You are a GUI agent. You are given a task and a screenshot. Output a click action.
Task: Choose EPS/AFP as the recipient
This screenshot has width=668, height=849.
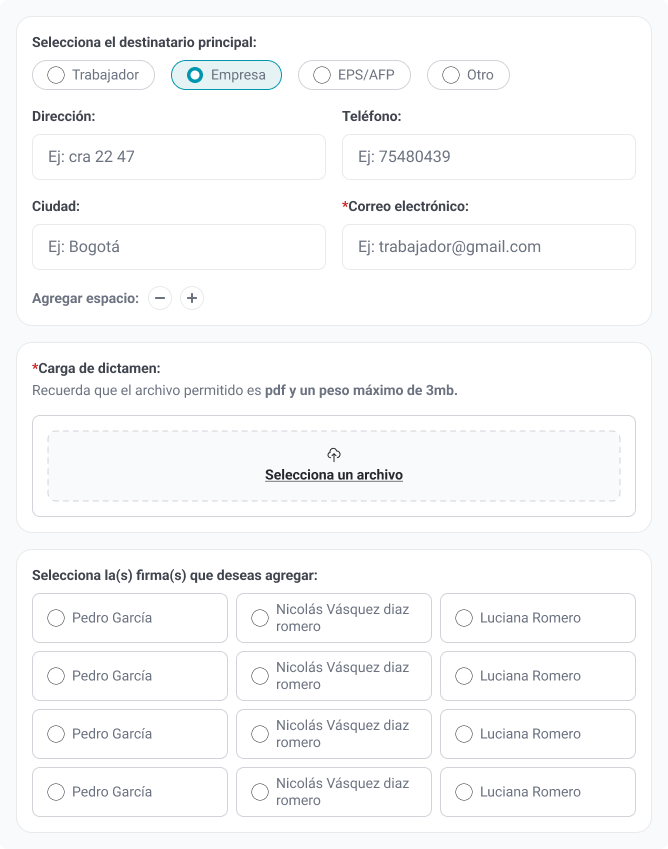(354, 75)
